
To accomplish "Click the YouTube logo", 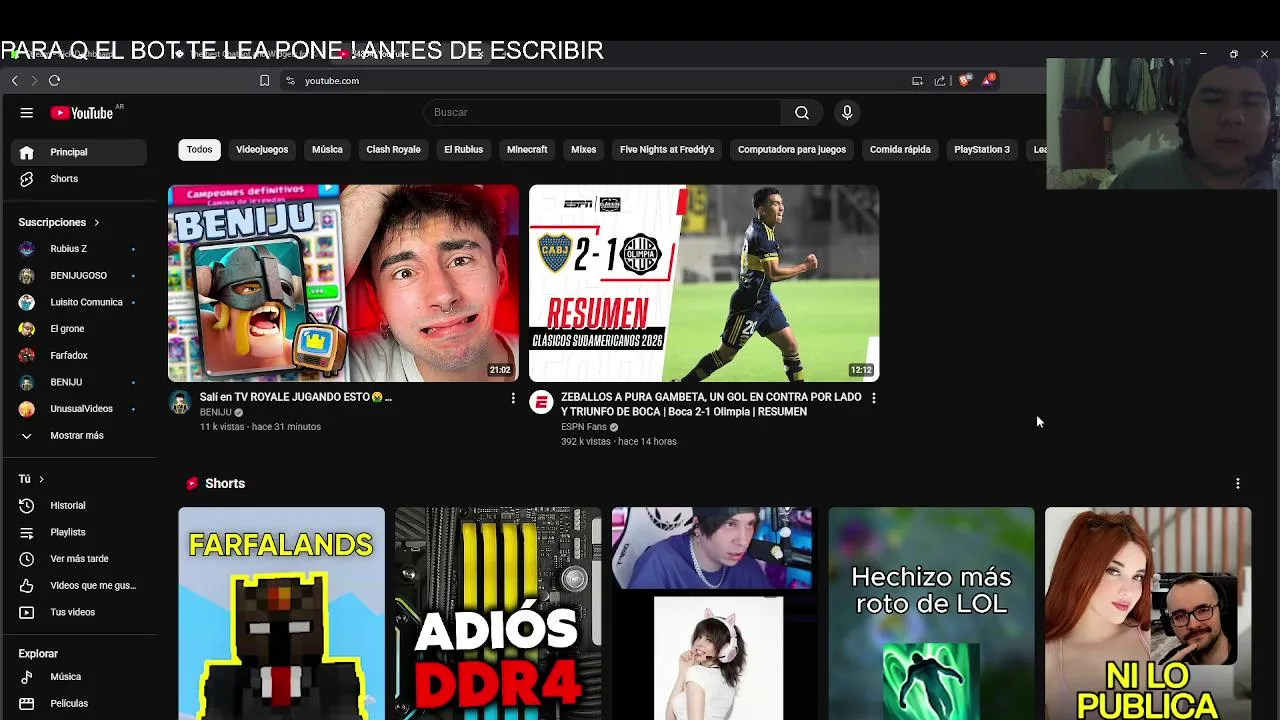I will pyautogui.click(x=82, y=113).
